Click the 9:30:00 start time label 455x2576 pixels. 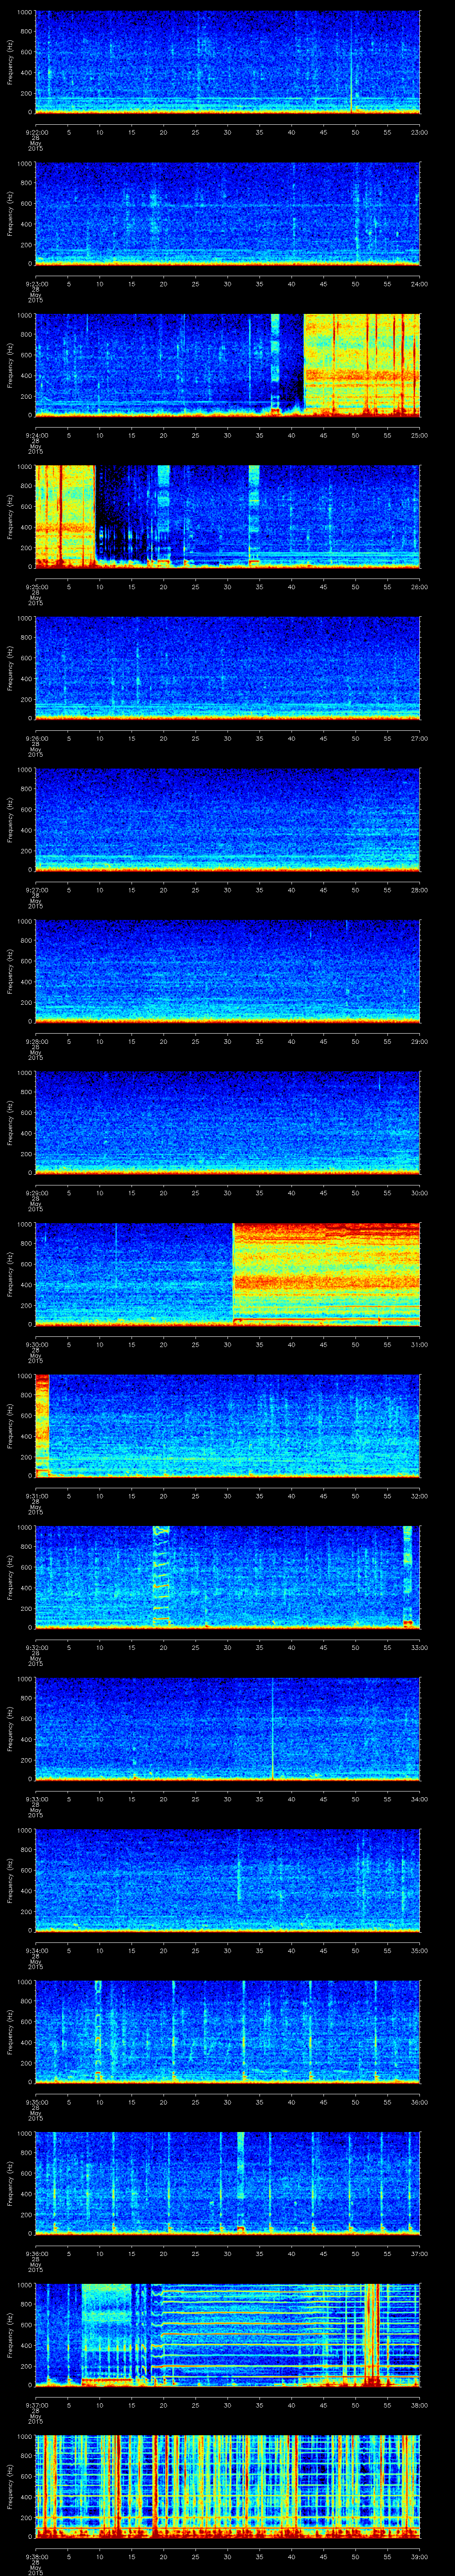point(36,1344)
